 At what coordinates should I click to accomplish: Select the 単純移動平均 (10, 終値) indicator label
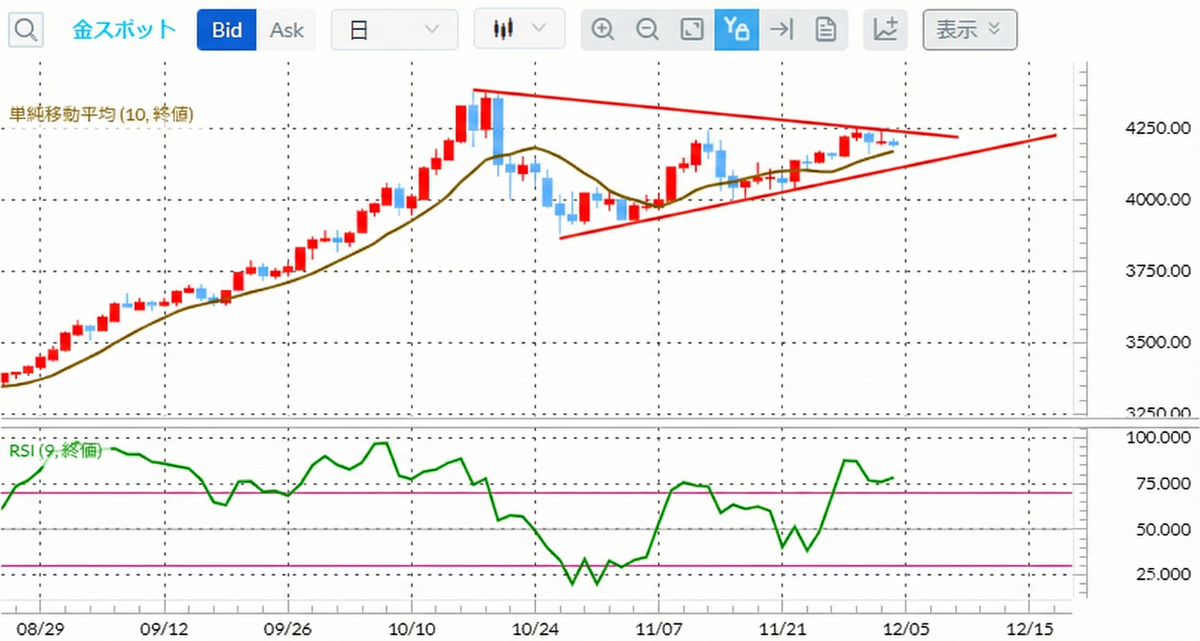[101, 115]
